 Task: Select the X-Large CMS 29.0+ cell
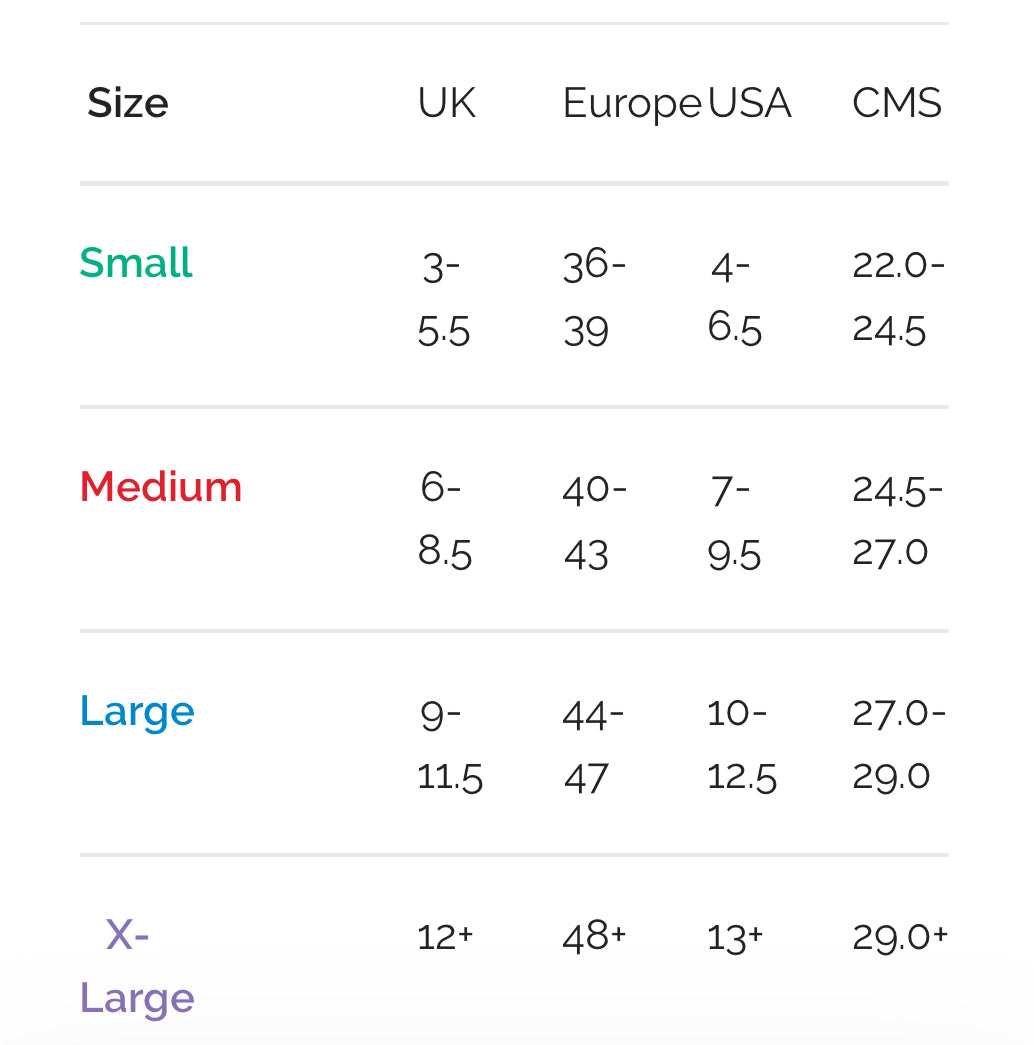pyautogui.click(x=900, y=937)
